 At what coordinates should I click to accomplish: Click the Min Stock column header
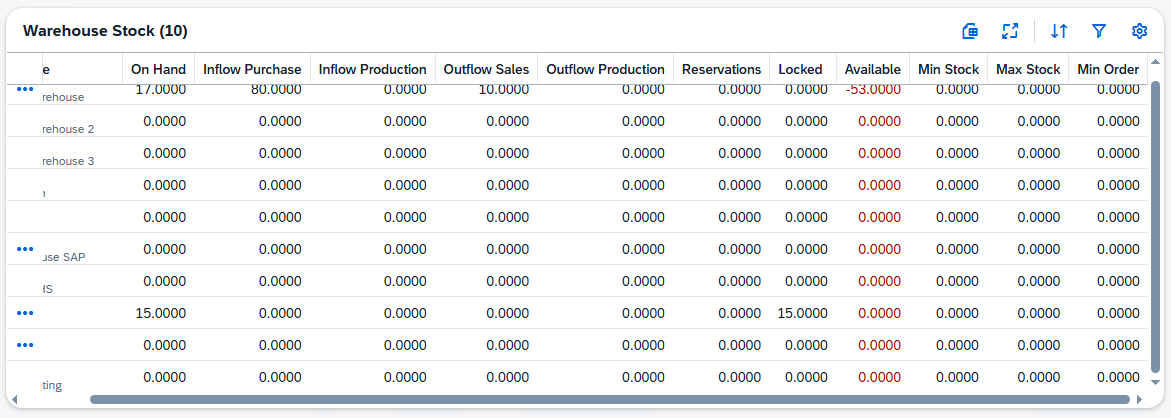(x=948, y=69)
